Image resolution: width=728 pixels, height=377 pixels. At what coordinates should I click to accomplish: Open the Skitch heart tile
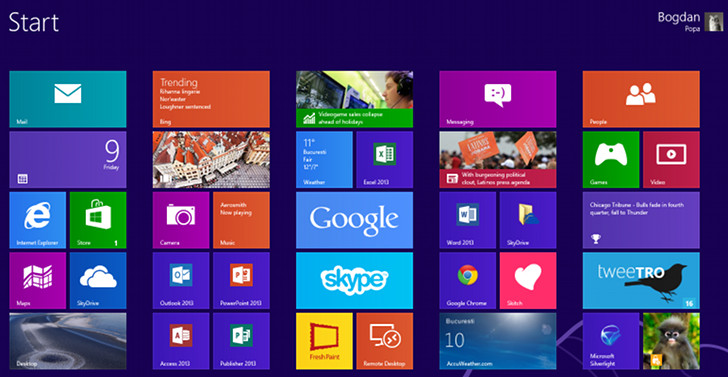tap(528, 280)
